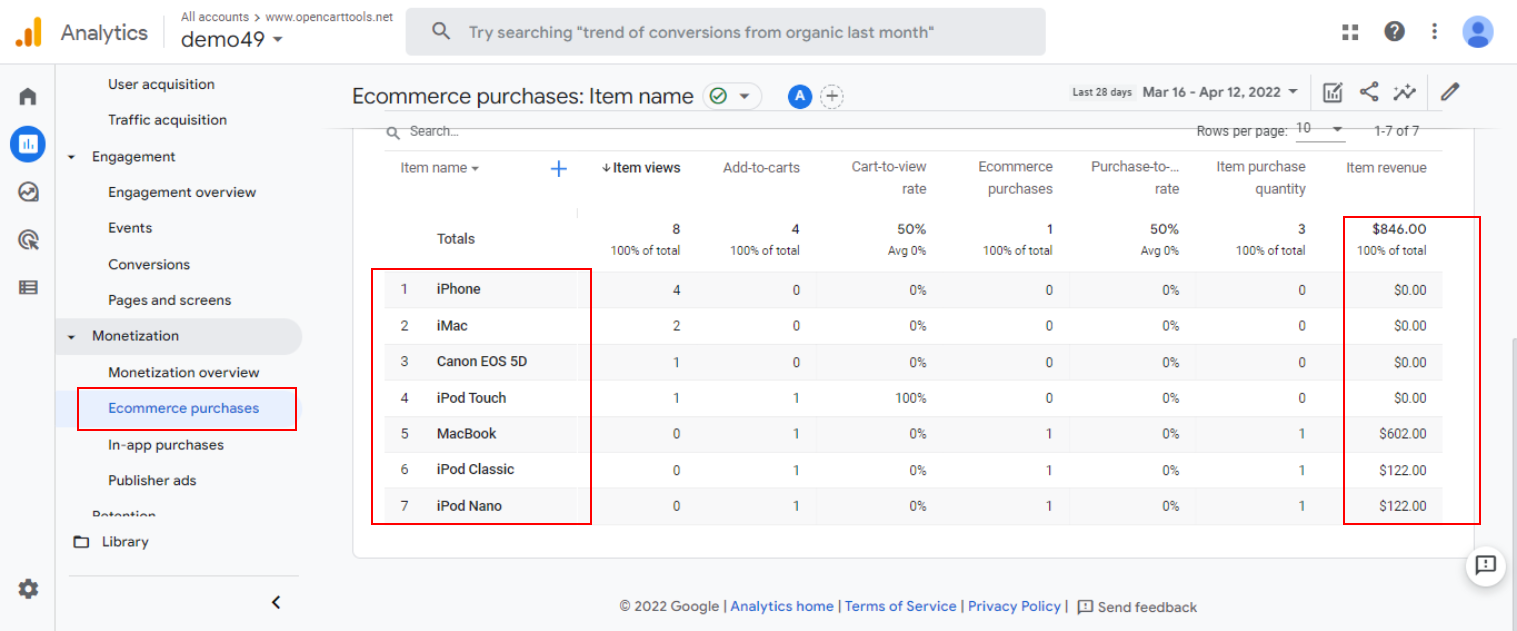Click the feedback chat bubble icon

[1485, 565]
